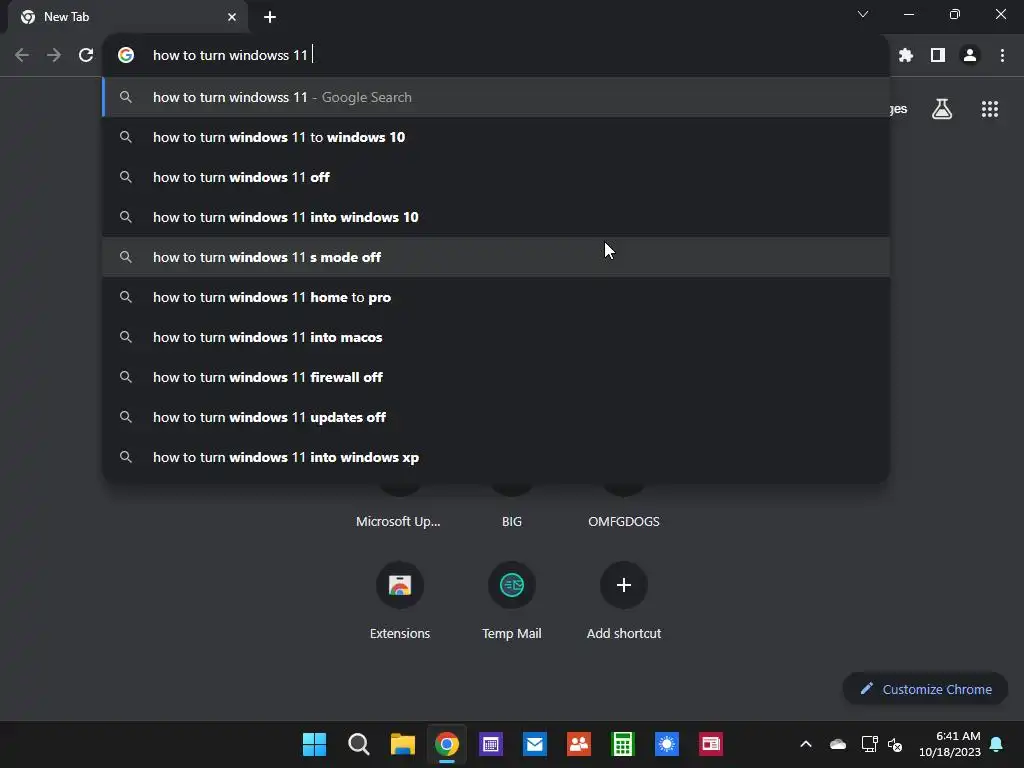The width and height of the screenshot is (1024, 768).
Task: Open File Explorer from taskbar
Action: pyautogui.click(x=402, y=744)
